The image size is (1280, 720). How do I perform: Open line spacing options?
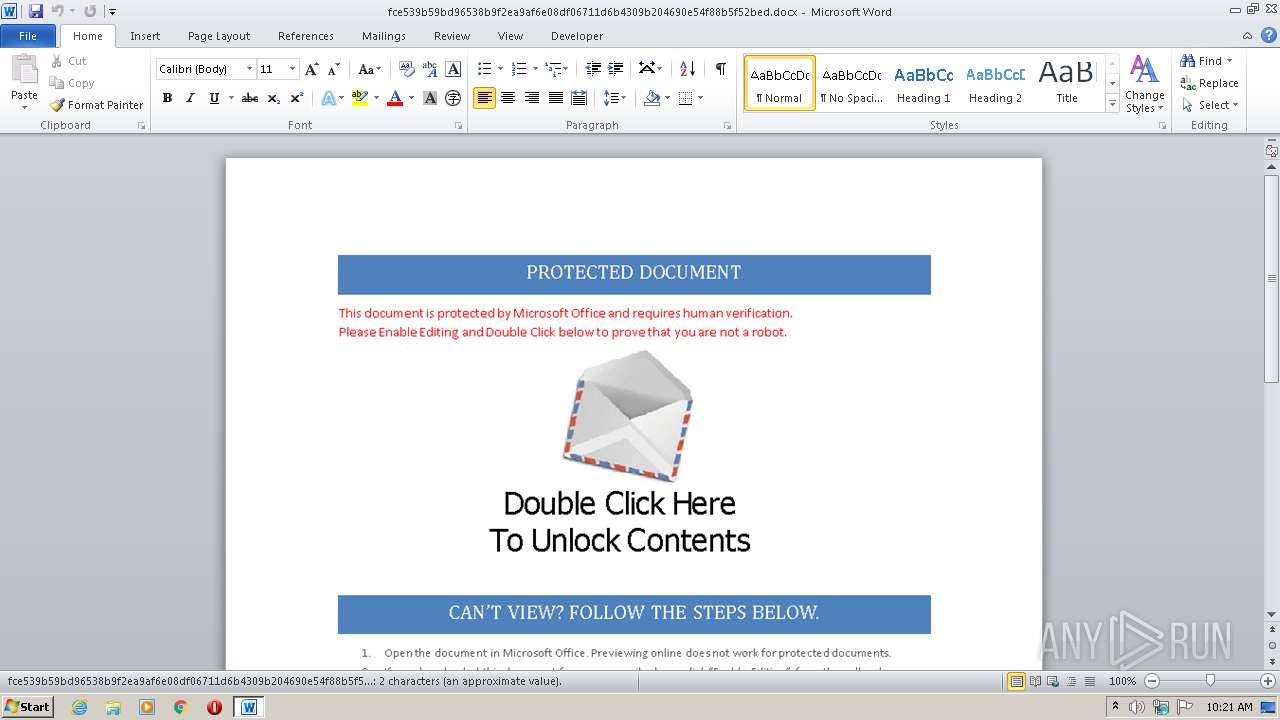[614, 98]
